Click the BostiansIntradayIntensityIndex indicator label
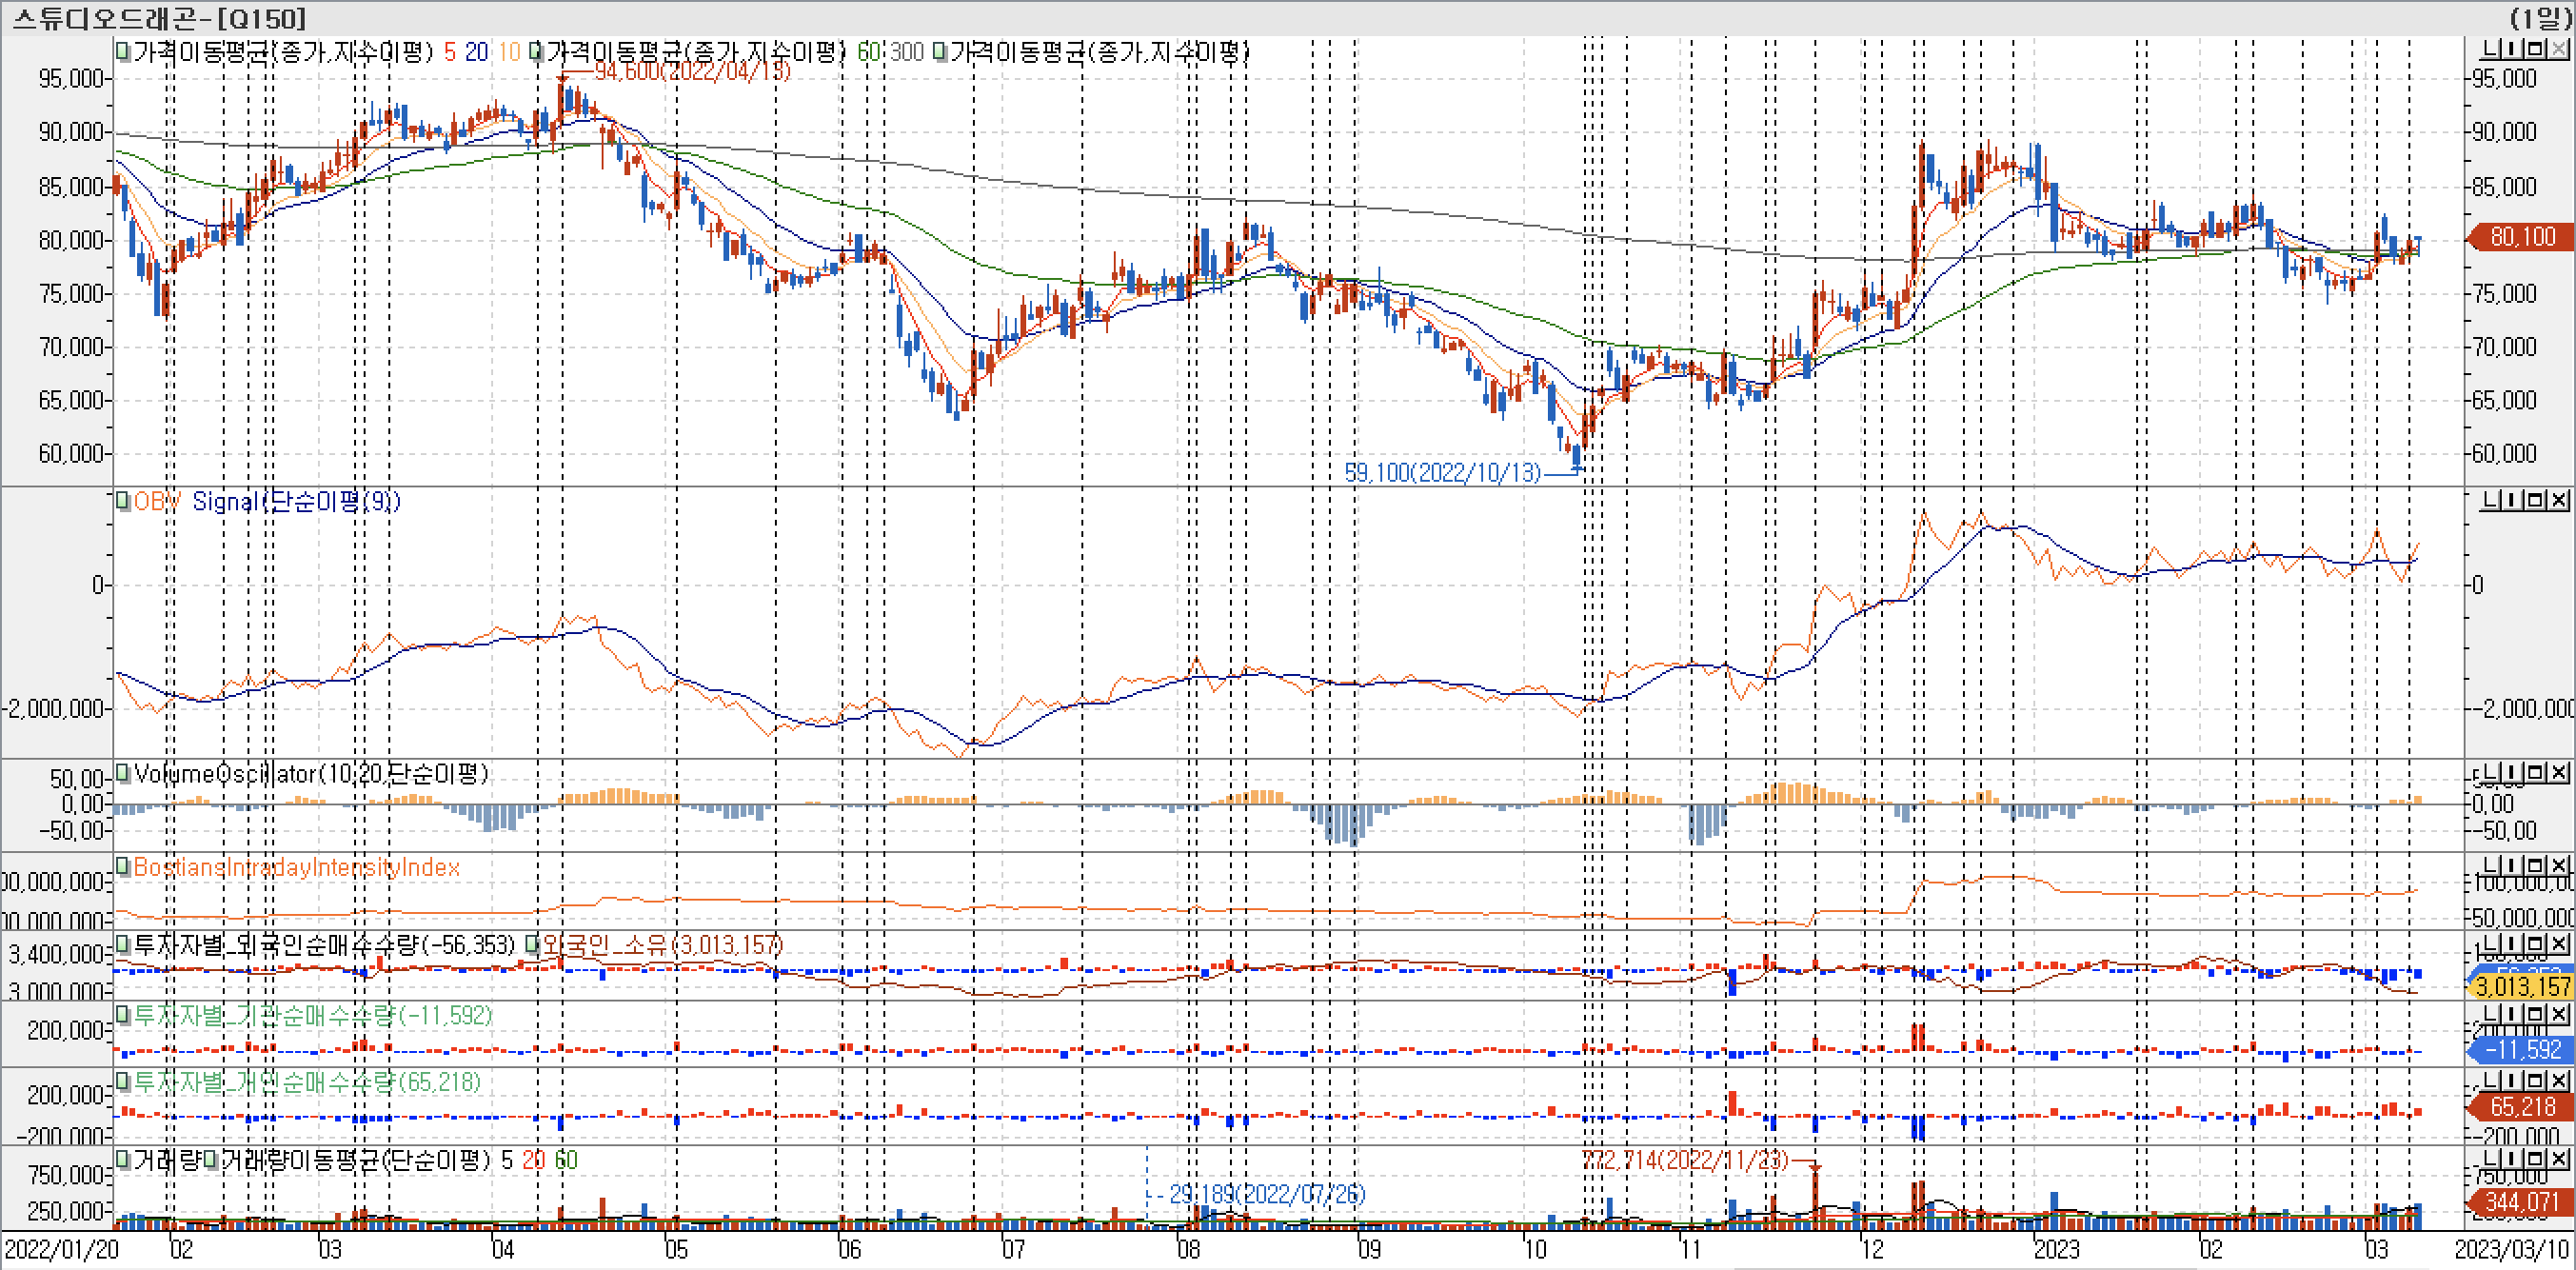The height and width of the screenshot is (1270, 2576). [x=296, y=867]
